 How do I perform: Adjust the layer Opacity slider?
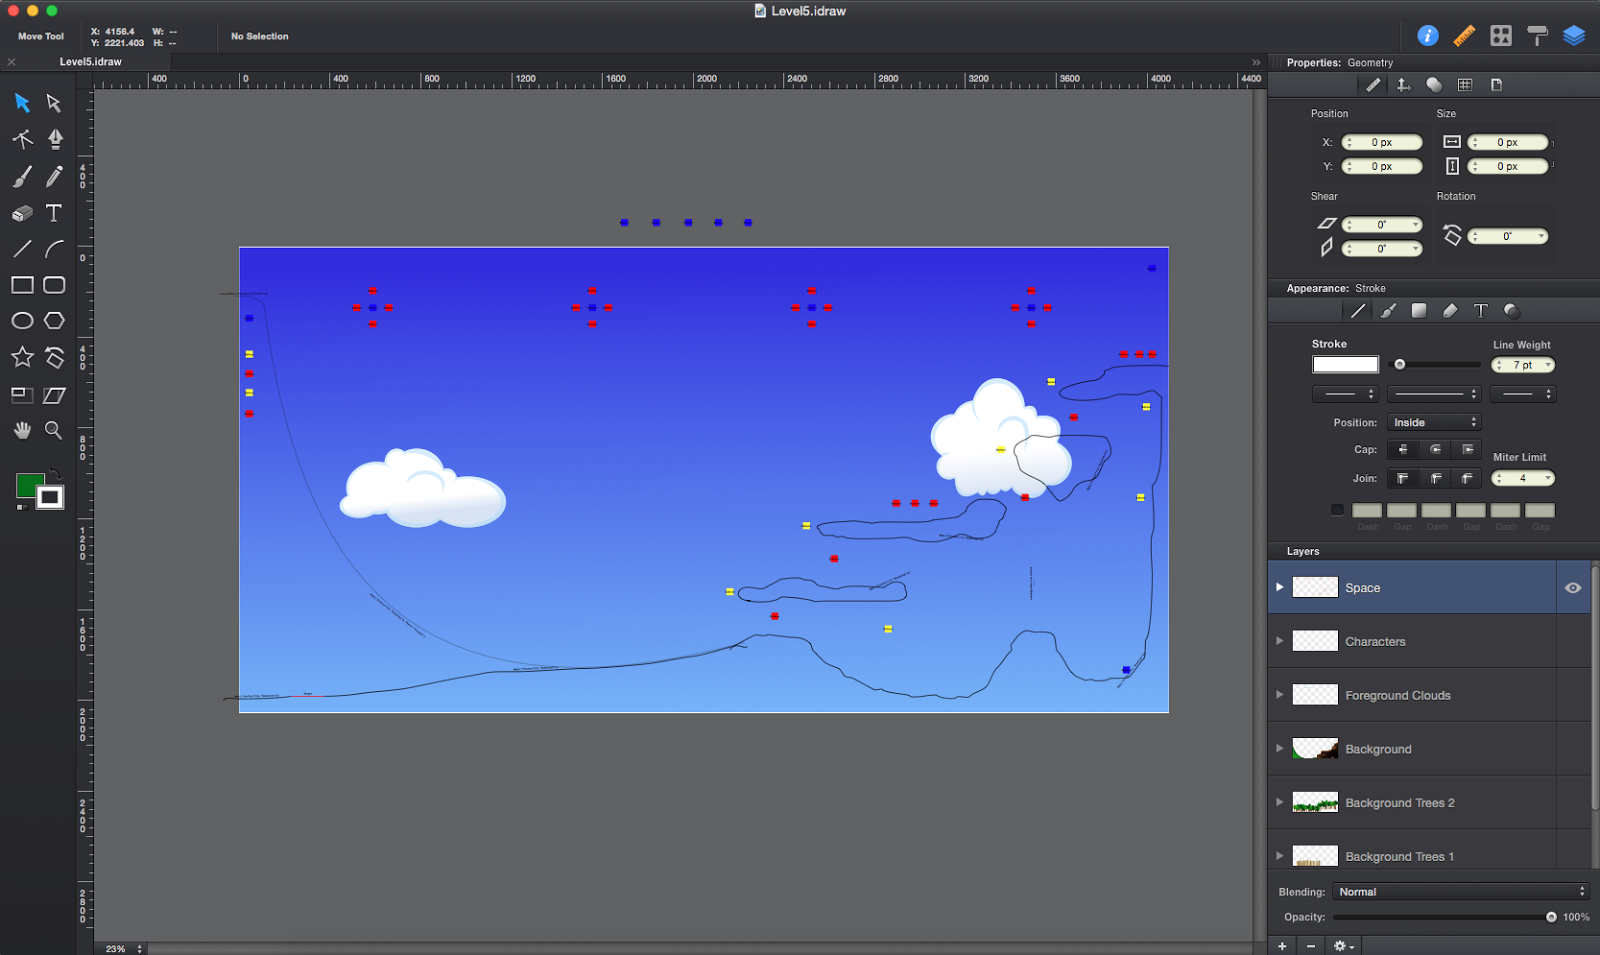pyautogui.click(x=1444, y=917)
